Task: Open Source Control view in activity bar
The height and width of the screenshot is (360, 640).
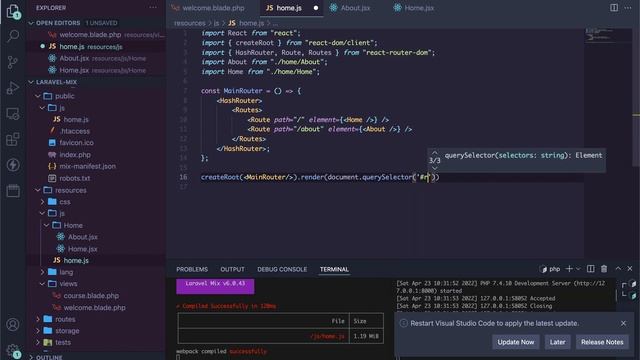Action: pyautogui.click(x=13, y=62)
